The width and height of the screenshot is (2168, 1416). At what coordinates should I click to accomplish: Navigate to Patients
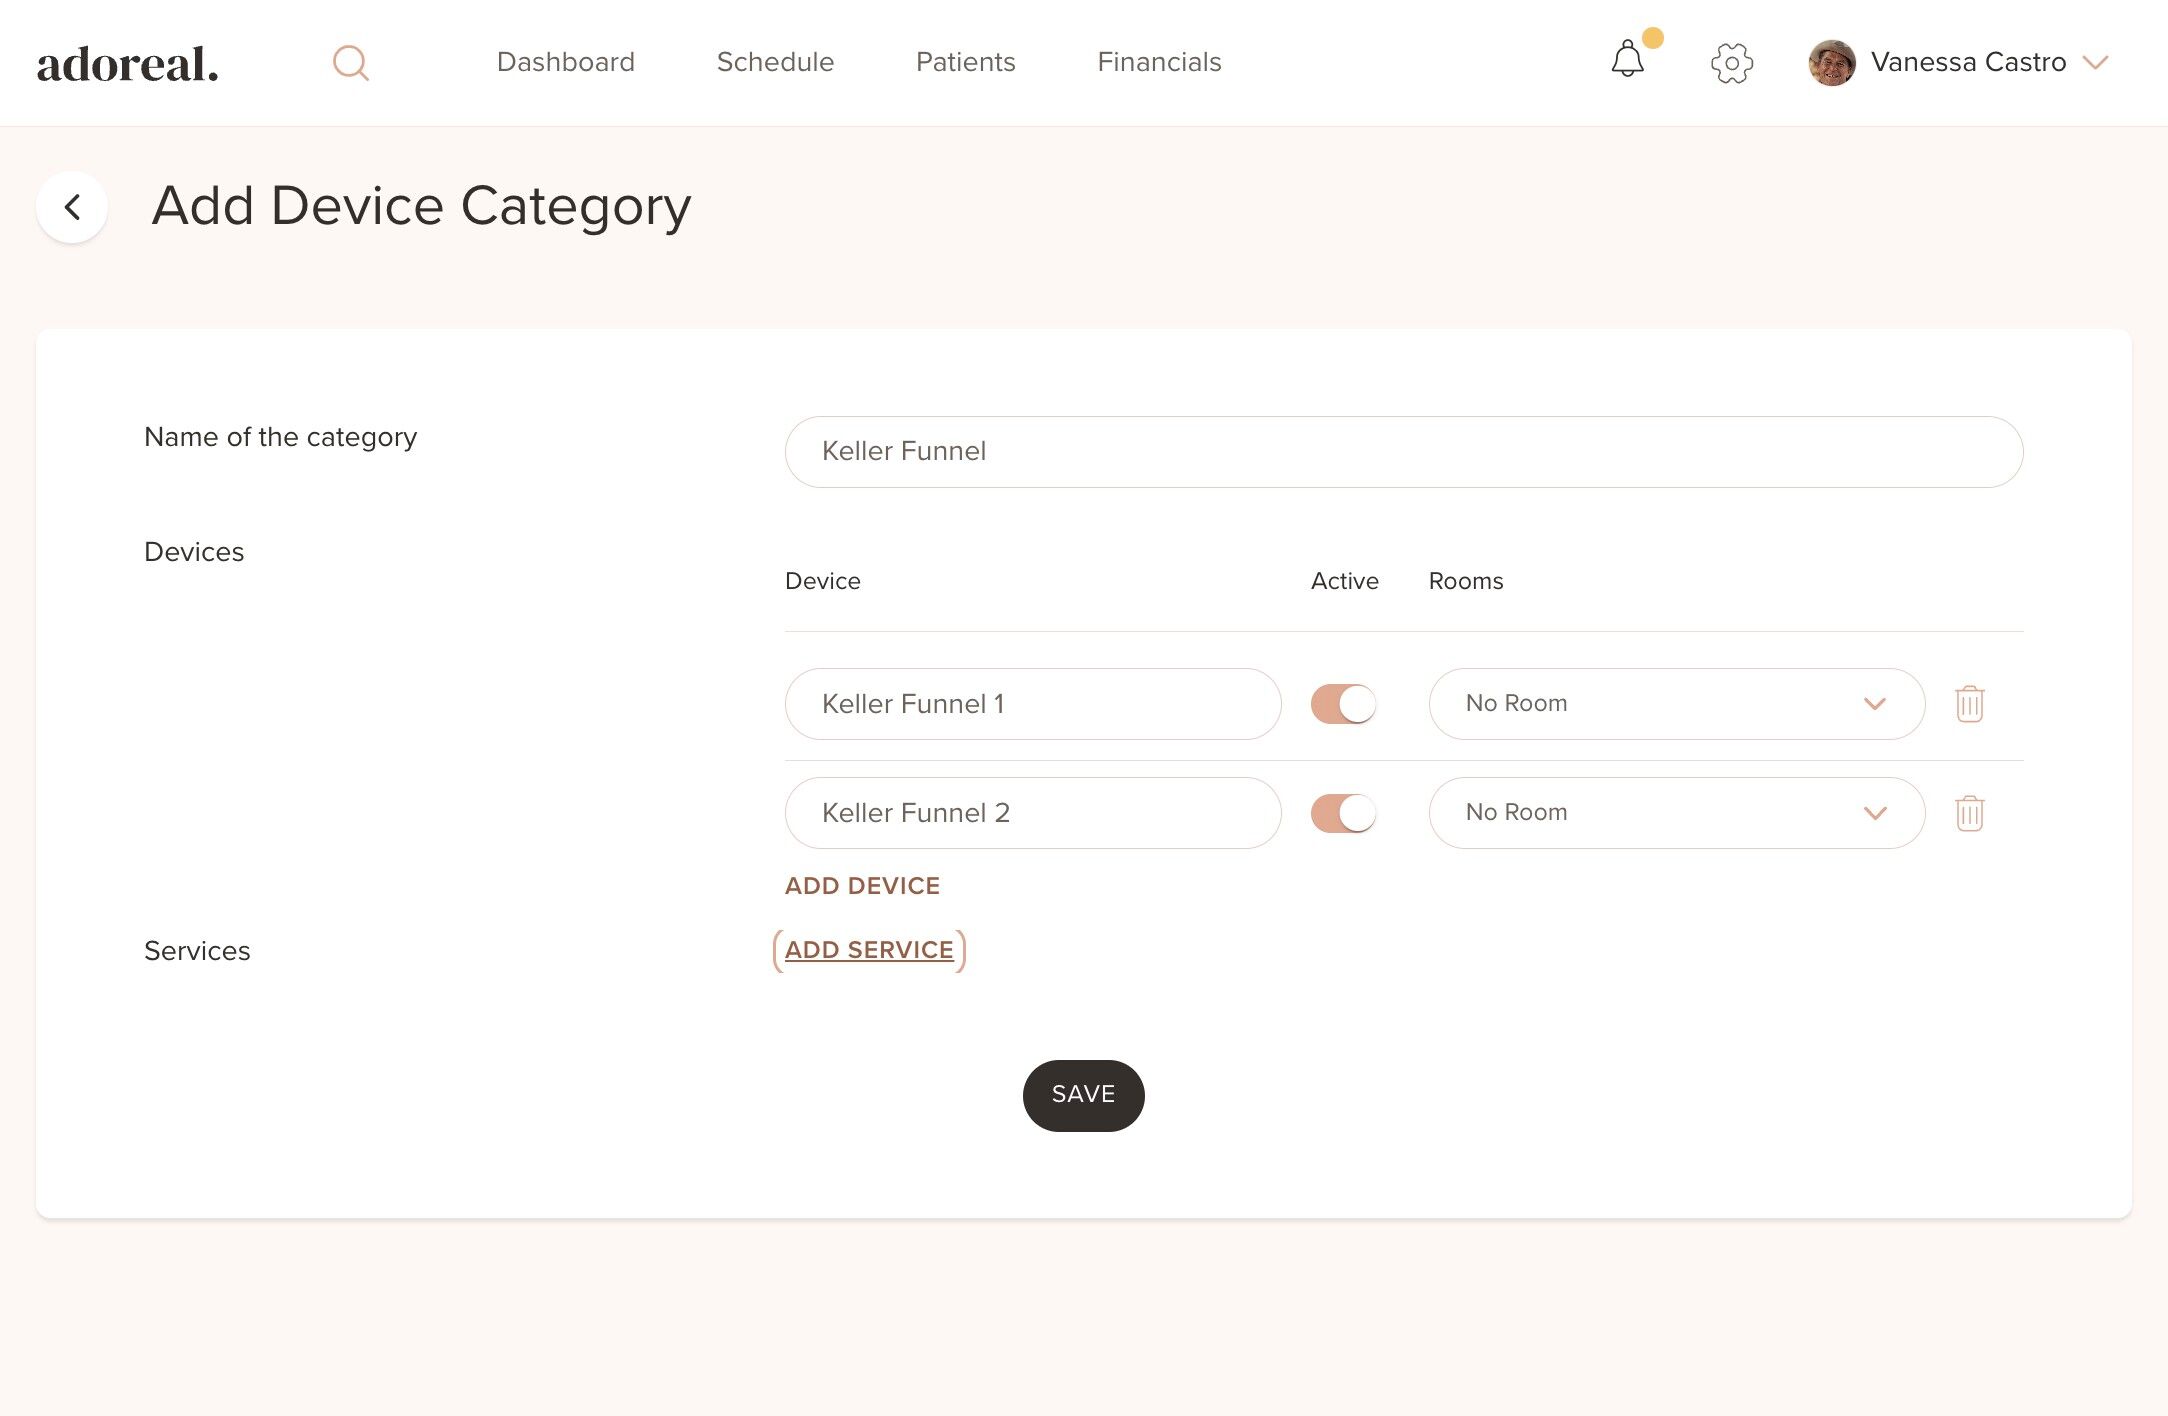965,62
